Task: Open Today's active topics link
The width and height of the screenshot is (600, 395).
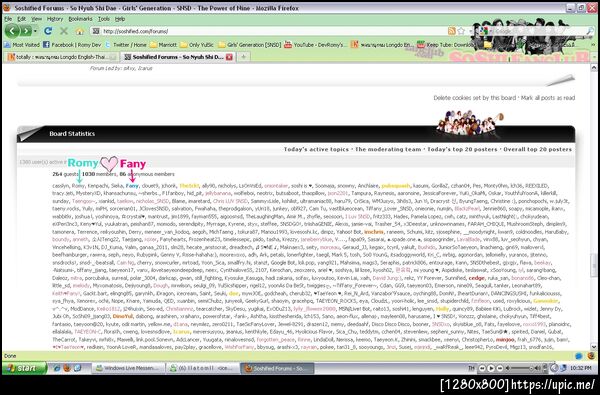Action: click(x=316, y=149)
